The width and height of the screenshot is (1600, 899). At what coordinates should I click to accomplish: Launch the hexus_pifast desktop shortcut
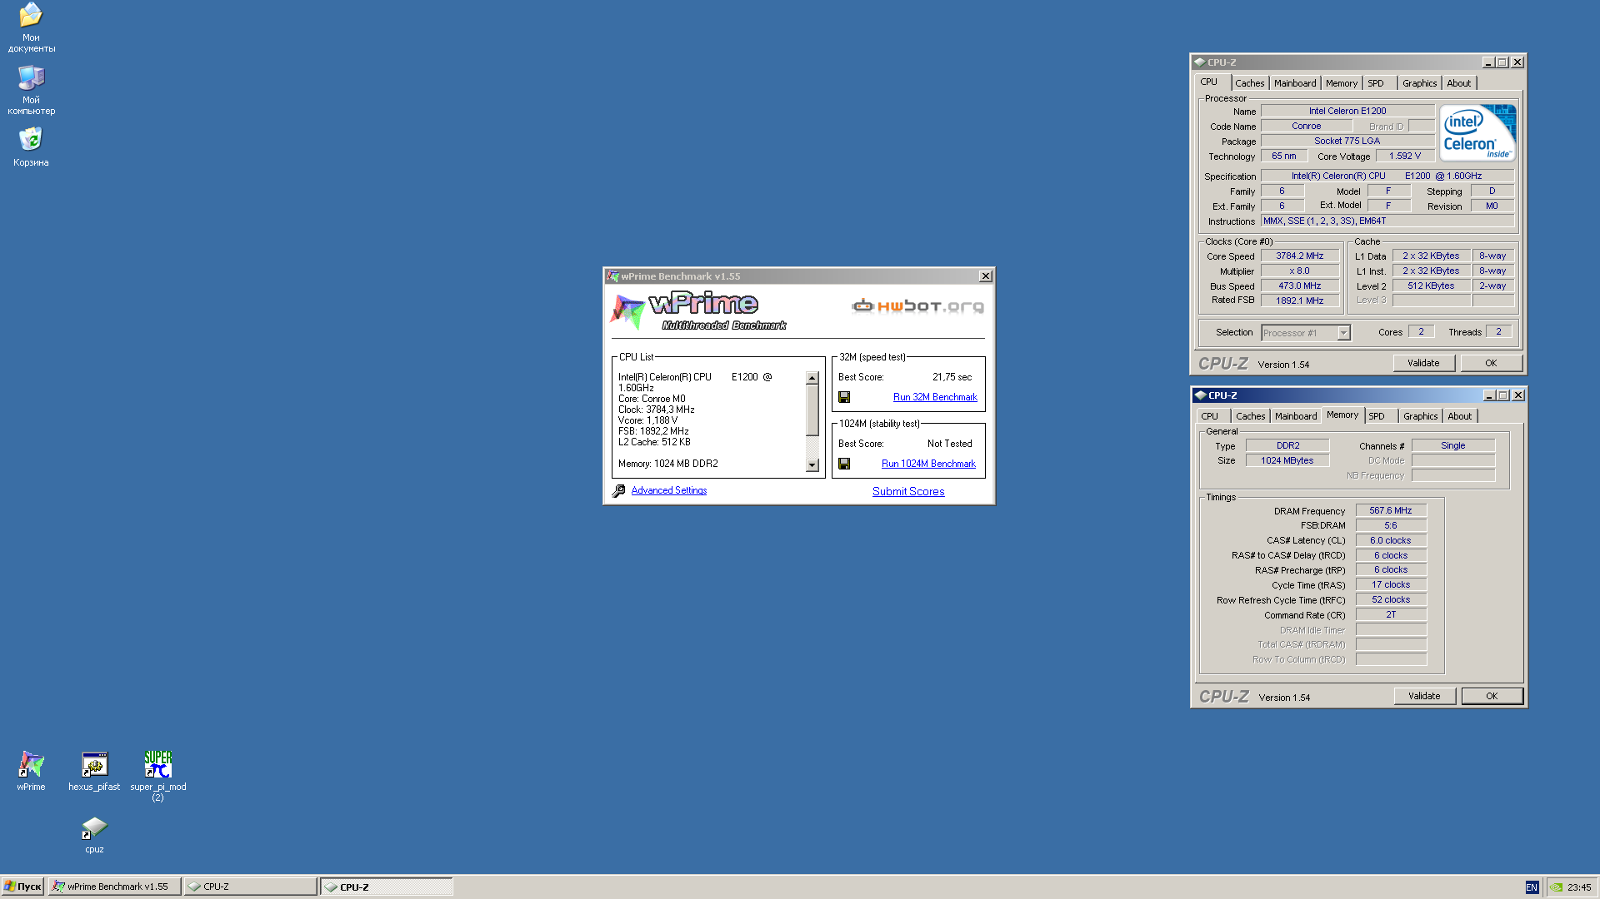coord(94,771)
